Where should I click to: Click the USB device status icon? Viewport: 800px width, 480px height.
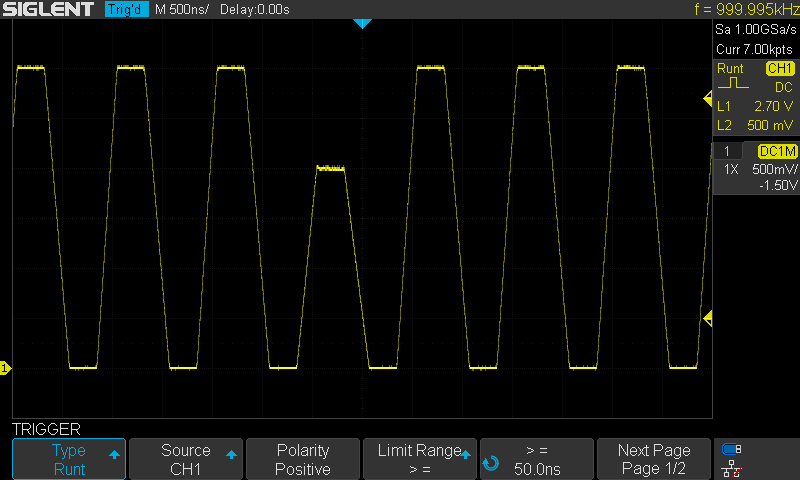pos(732,449)
